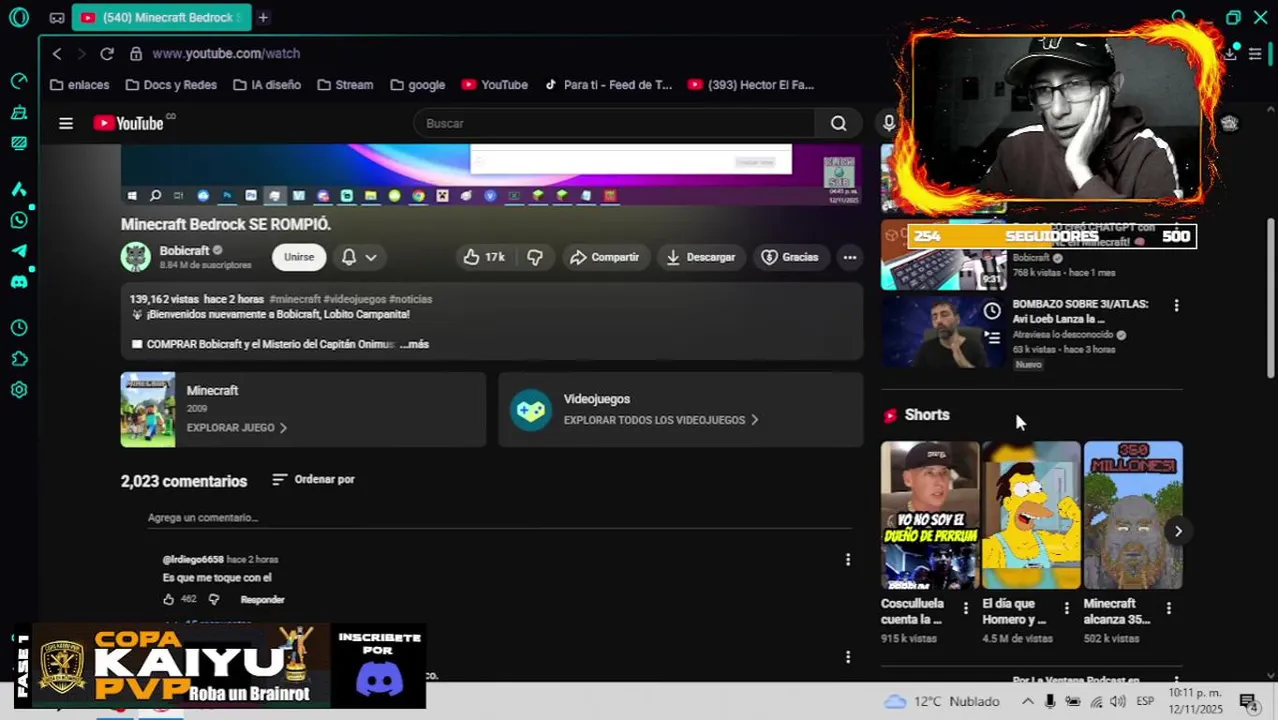Select the Minecraft Bedrock browser tab
This screenshot has width=1278, height=720.
[x=160, y=18]
